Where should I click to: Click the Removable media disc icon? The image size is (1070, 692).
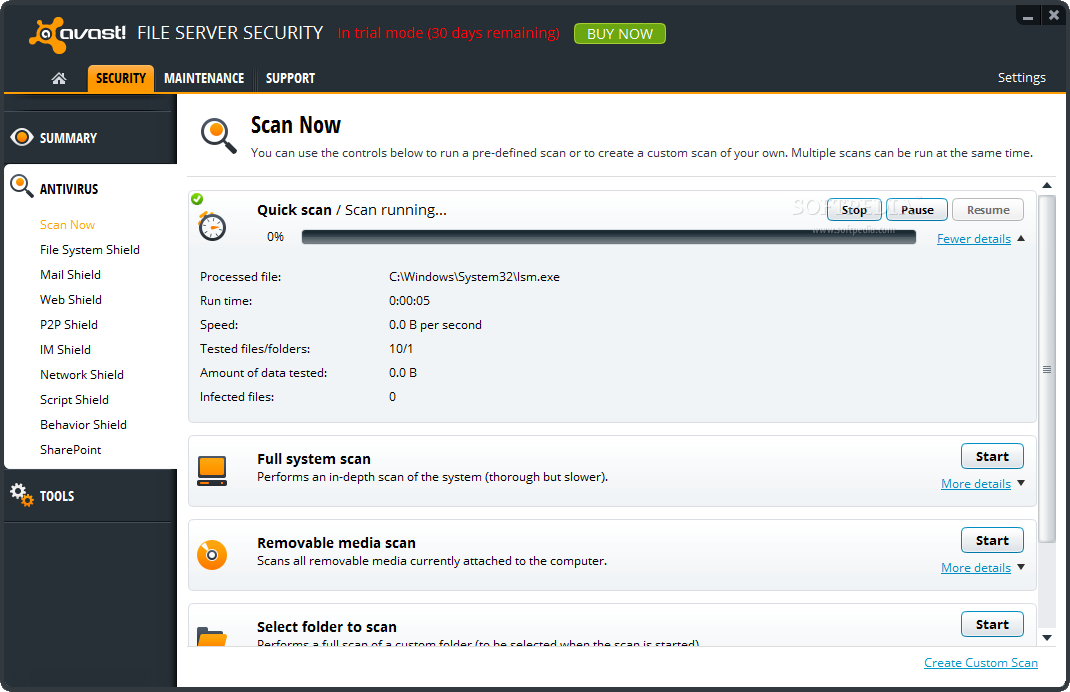pos(212,555)
